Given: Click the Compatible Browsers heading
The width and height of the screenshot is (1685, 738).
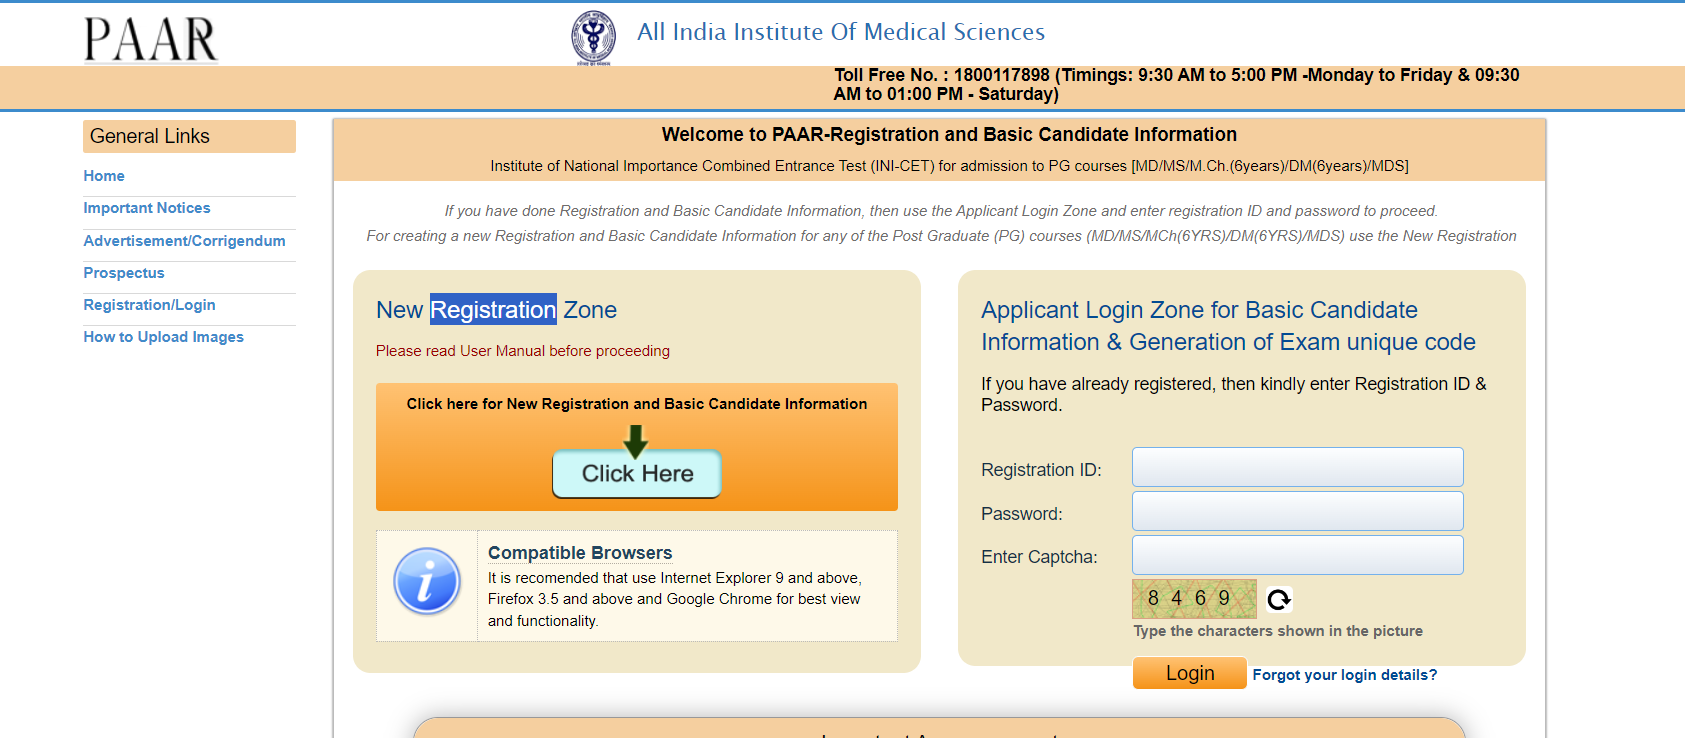Looking at the screenshot, I should point(580,553).
